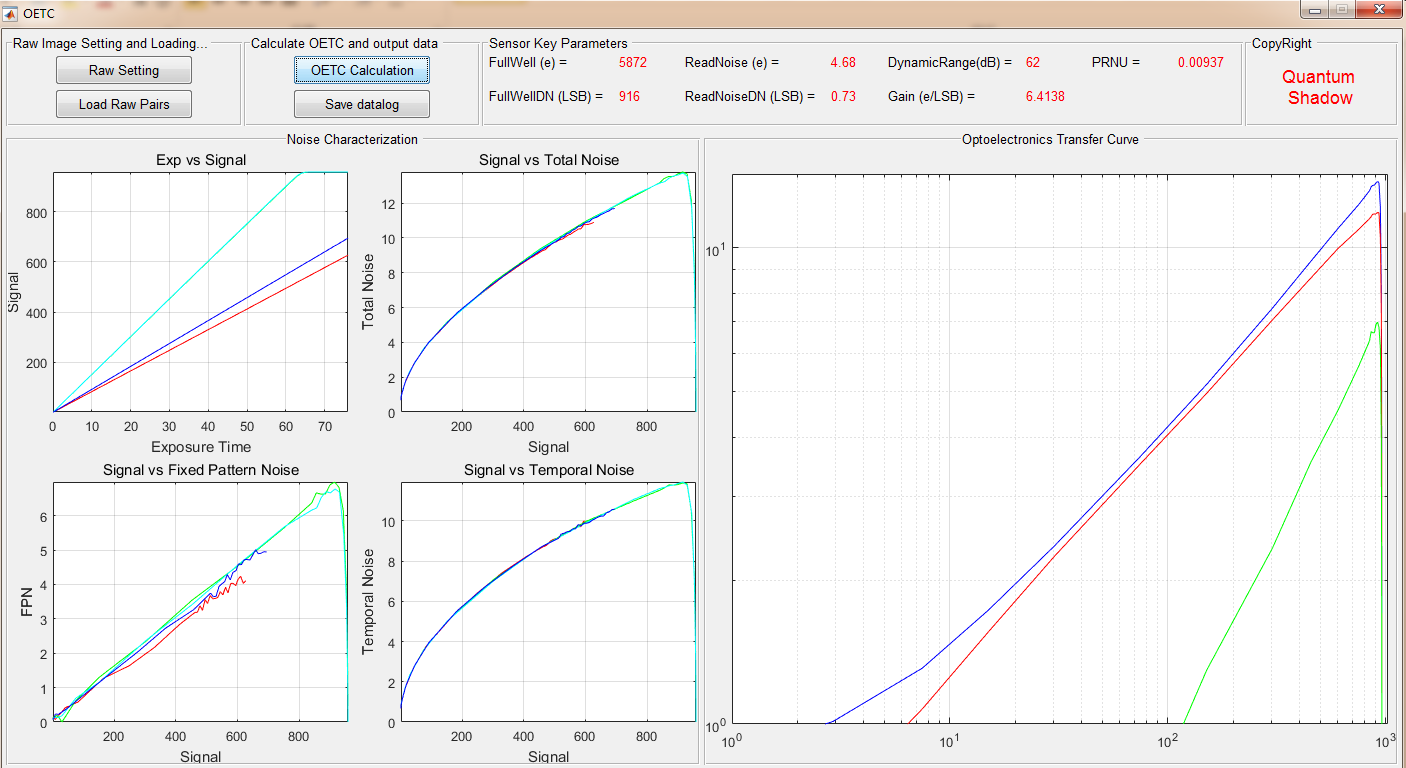The image size is (1406, 768).
Task: Click the ReadNoise (e) value 4.68
Action: click(x=843, y=62)
